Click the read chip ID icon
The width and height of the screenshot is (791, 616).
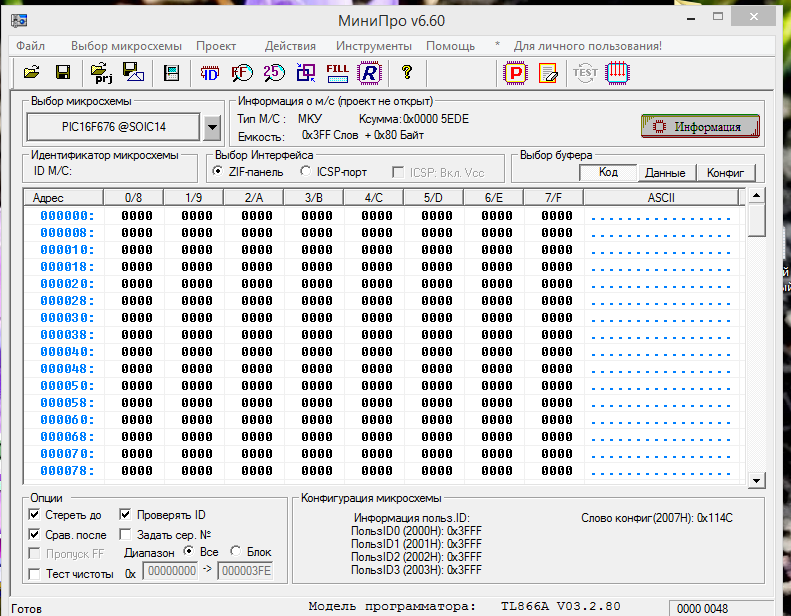tap(210, 72)
